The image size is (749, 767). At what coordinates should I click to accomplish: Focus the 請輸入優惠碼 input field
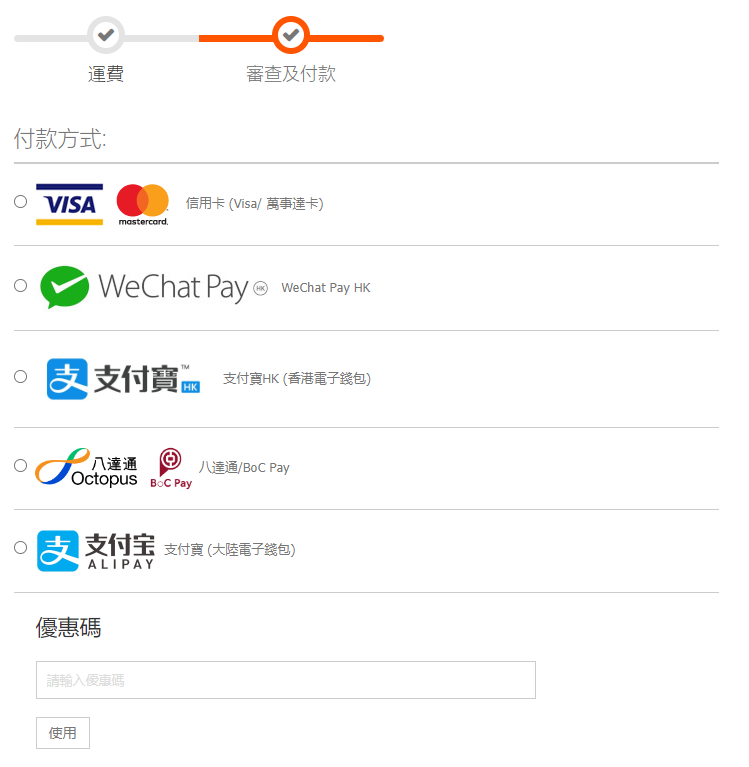(286, 680)
